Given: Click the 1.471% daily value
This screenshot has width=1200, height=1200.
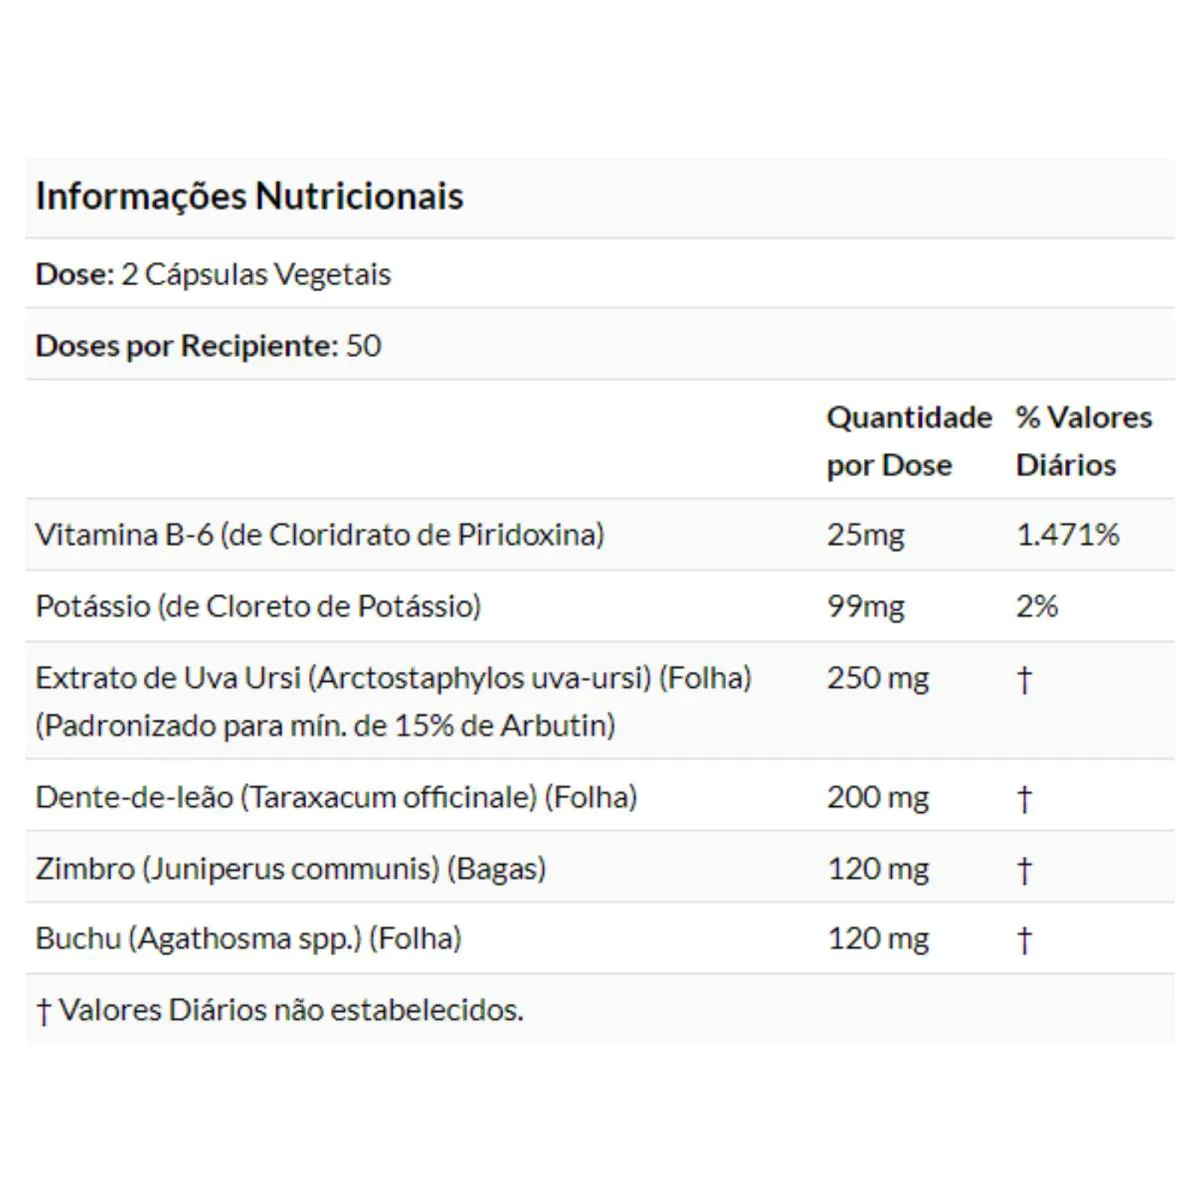Looking at the screenshot, I should click(x=1067, y=535).
